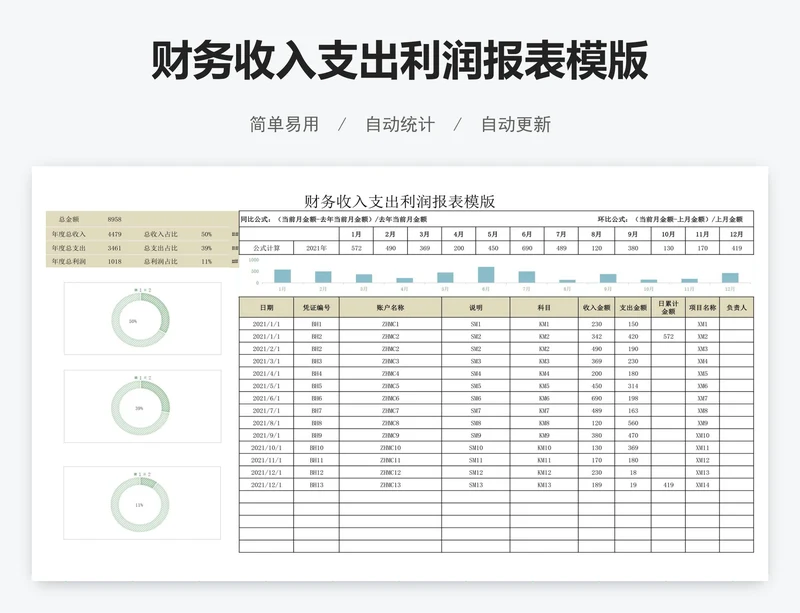800x613 pixels.
Task: Select the date cell 2021/10/1
Action: pyautogui.click(x=266, y=448)
